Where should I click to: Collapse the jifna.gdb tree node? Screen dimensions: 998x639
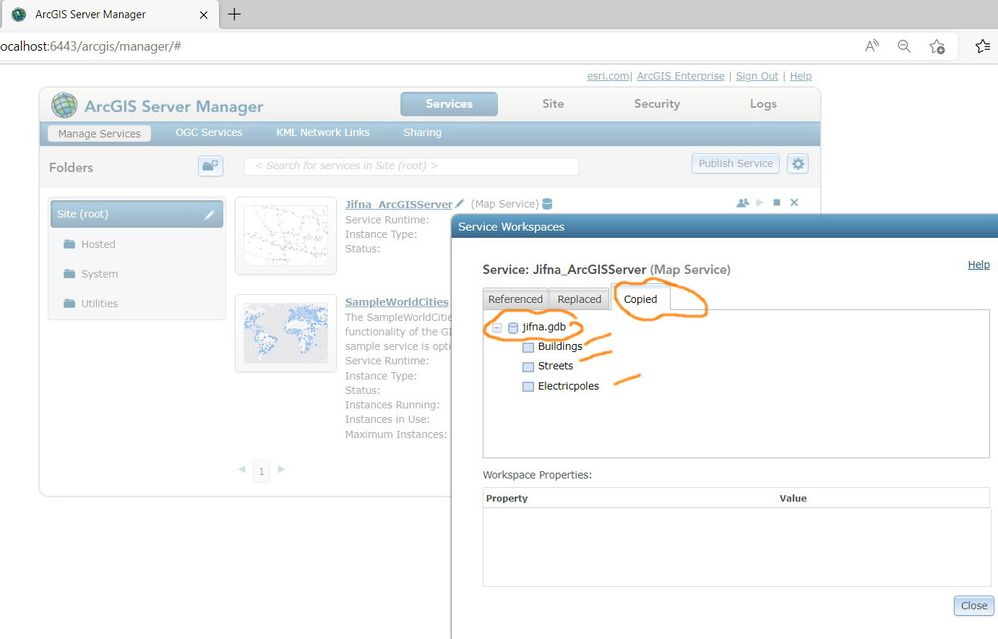click(x=496, y=328)
